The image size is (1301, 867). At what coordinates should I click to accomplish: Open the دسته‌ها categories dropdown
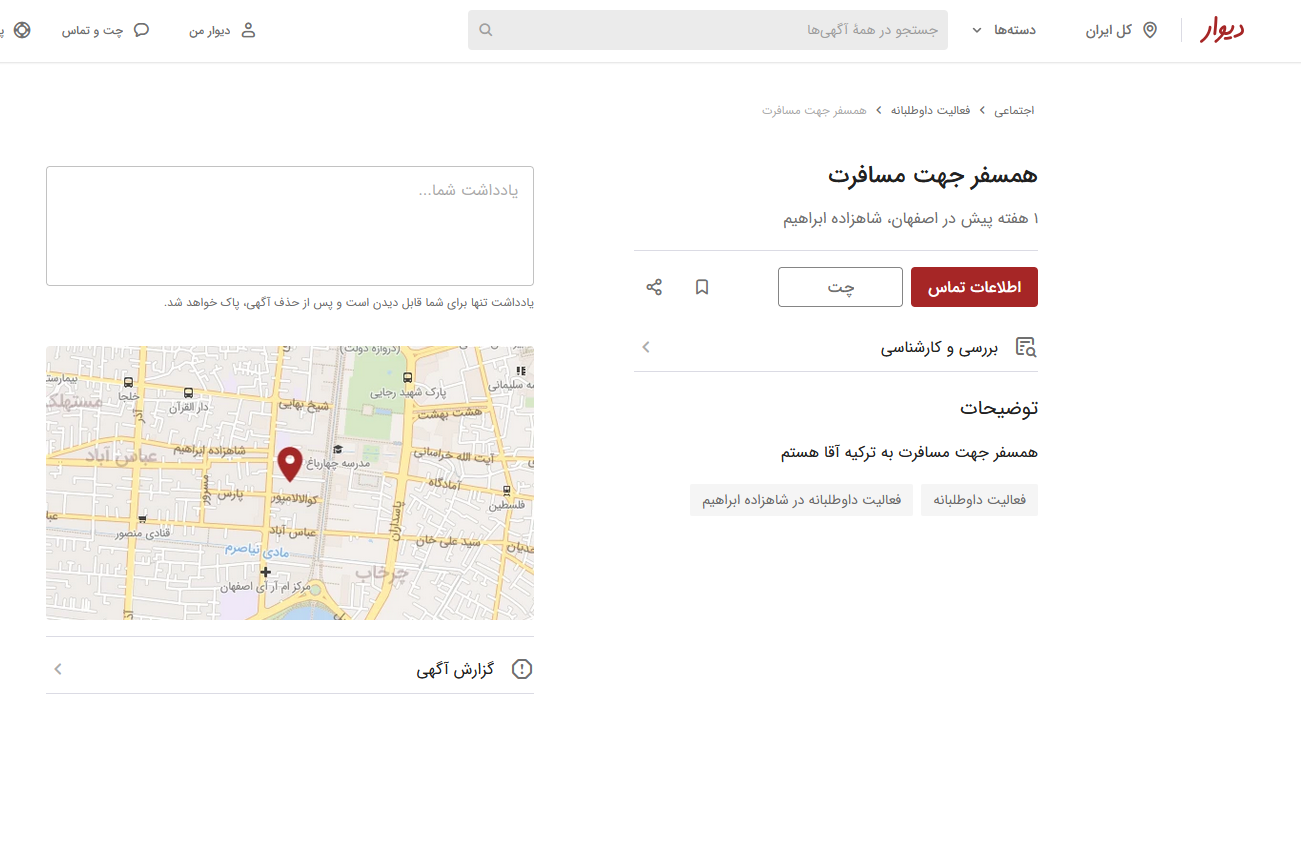[x=1004, y=30]
